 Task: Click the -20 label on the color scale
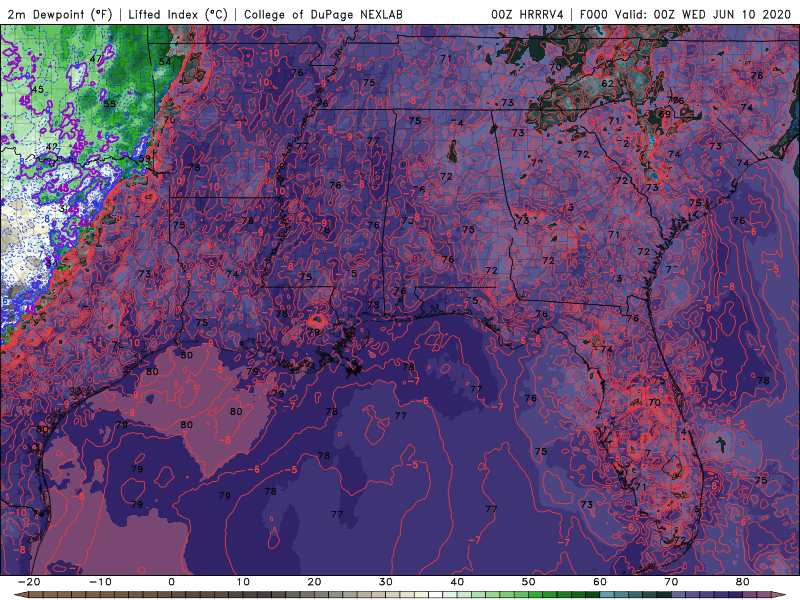pyautogui.click(x=29, y=582)
